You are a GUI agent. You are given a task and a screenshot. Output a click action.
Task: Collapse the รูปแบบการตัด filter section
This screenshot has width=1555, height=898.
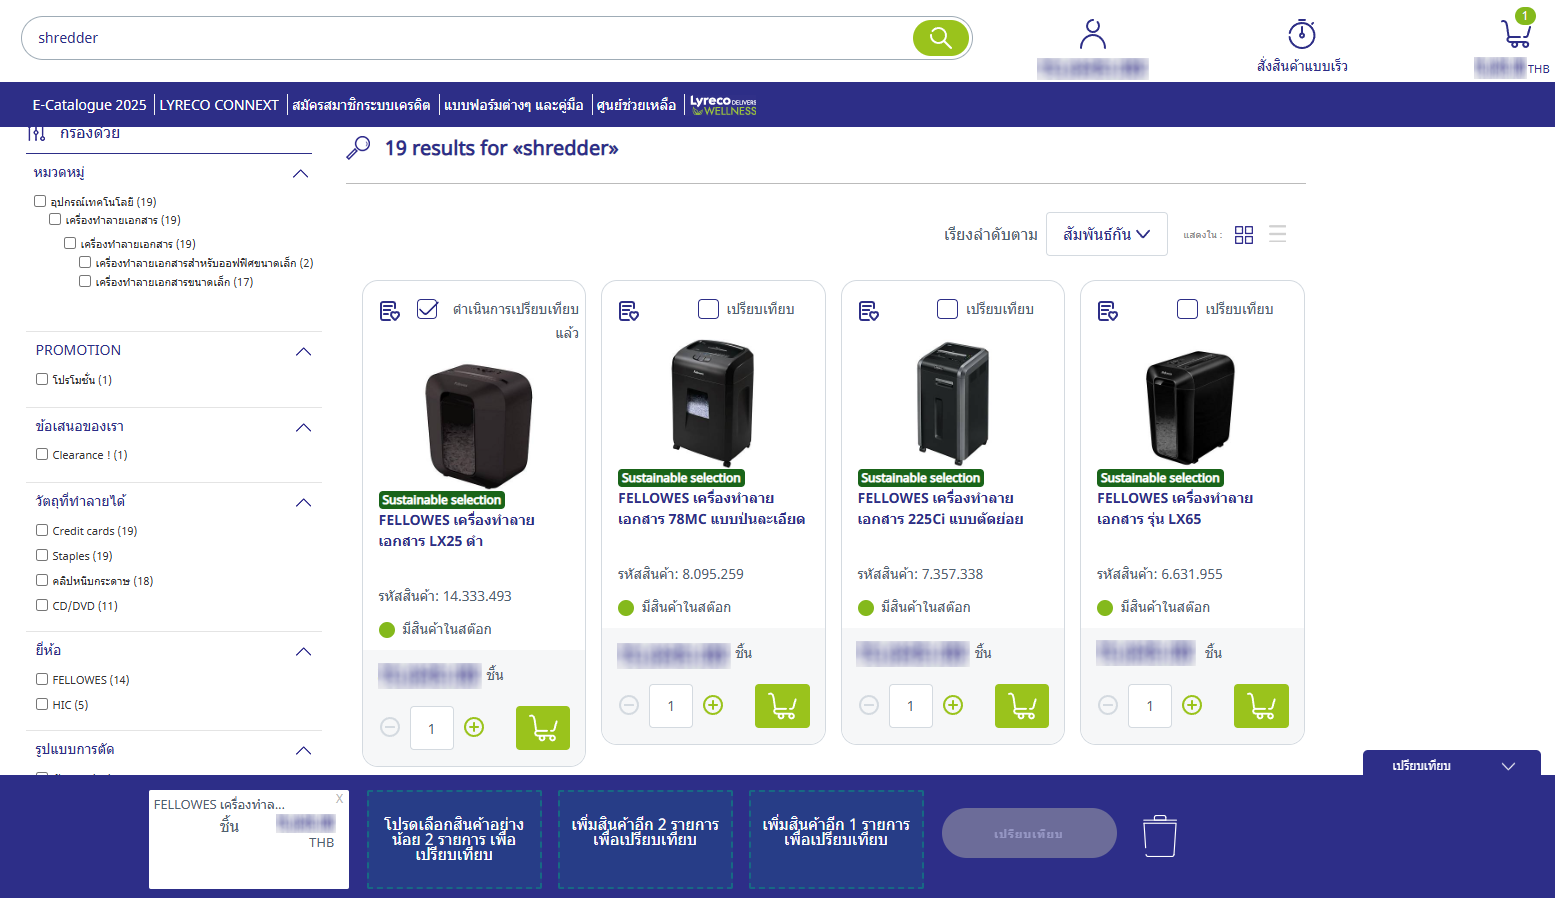[304, 751]
